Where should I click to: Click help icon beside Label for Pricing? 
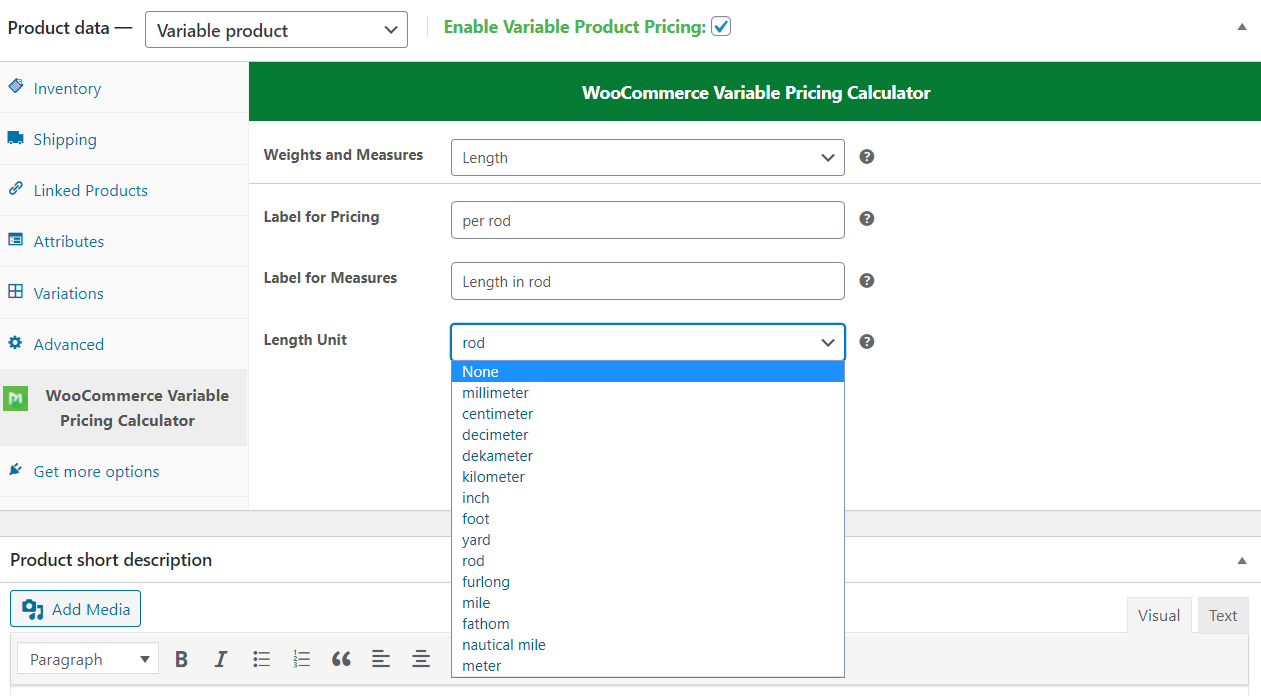click(867, 218)
